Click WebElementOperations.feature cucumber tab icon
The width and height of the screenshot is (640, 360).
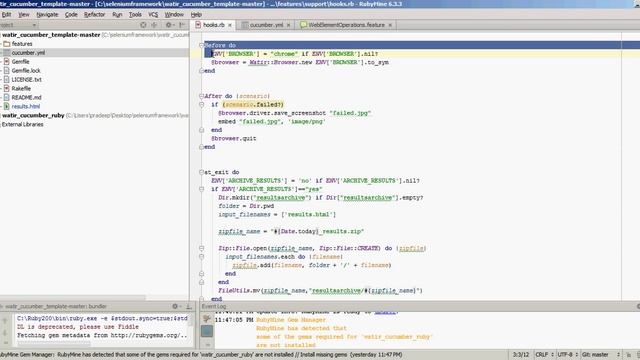[x=303, y=25]
